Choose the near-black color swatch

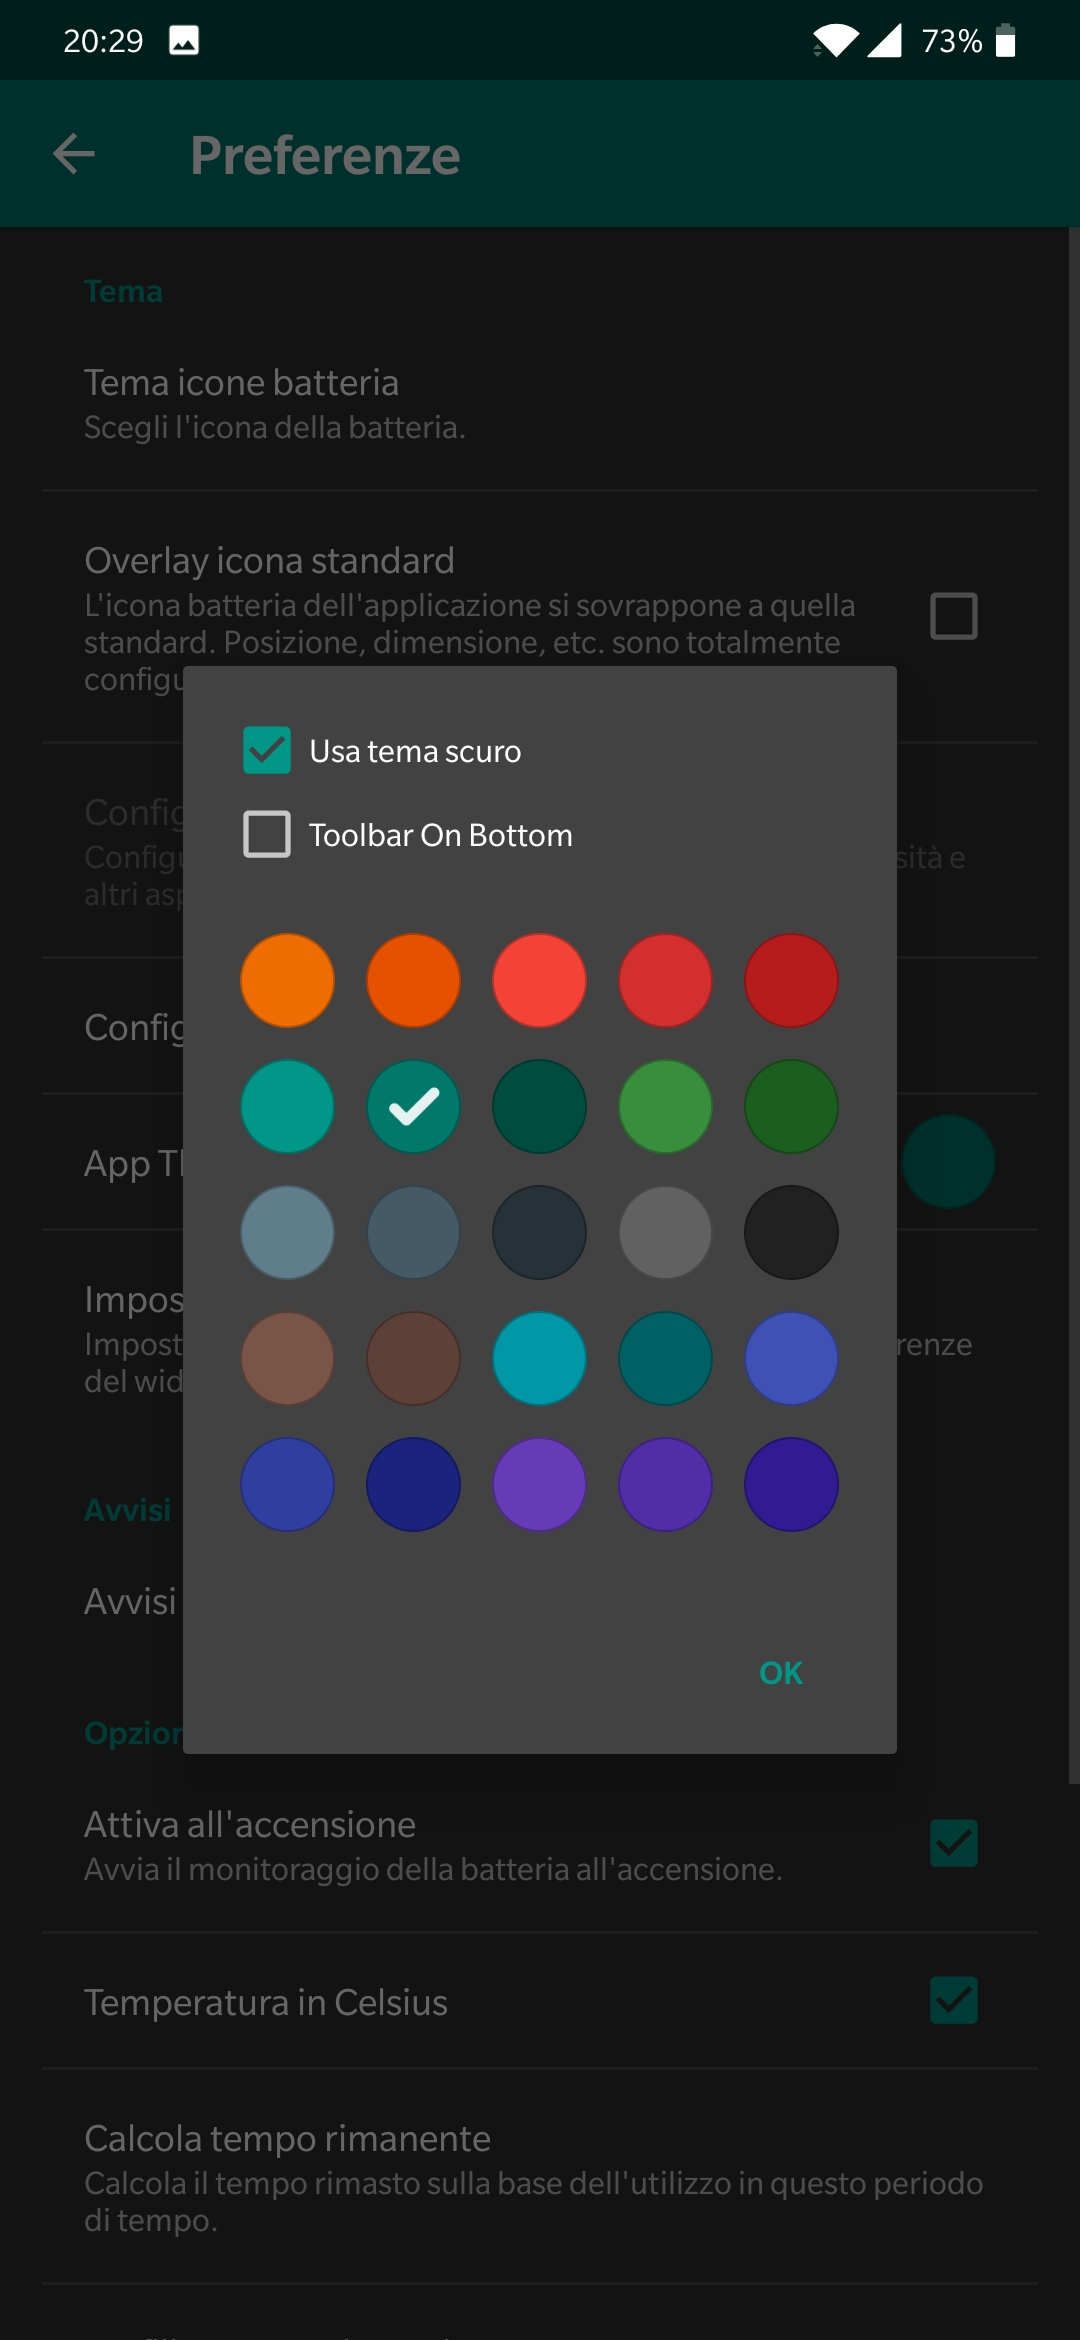(791, 1233)
